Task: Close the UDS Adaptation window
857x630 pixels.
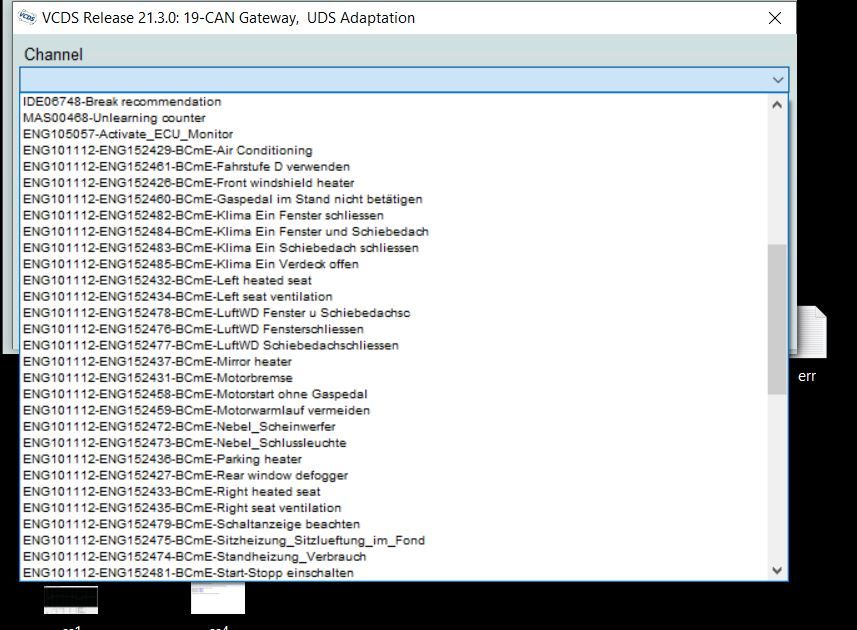Action: (774, 18)
